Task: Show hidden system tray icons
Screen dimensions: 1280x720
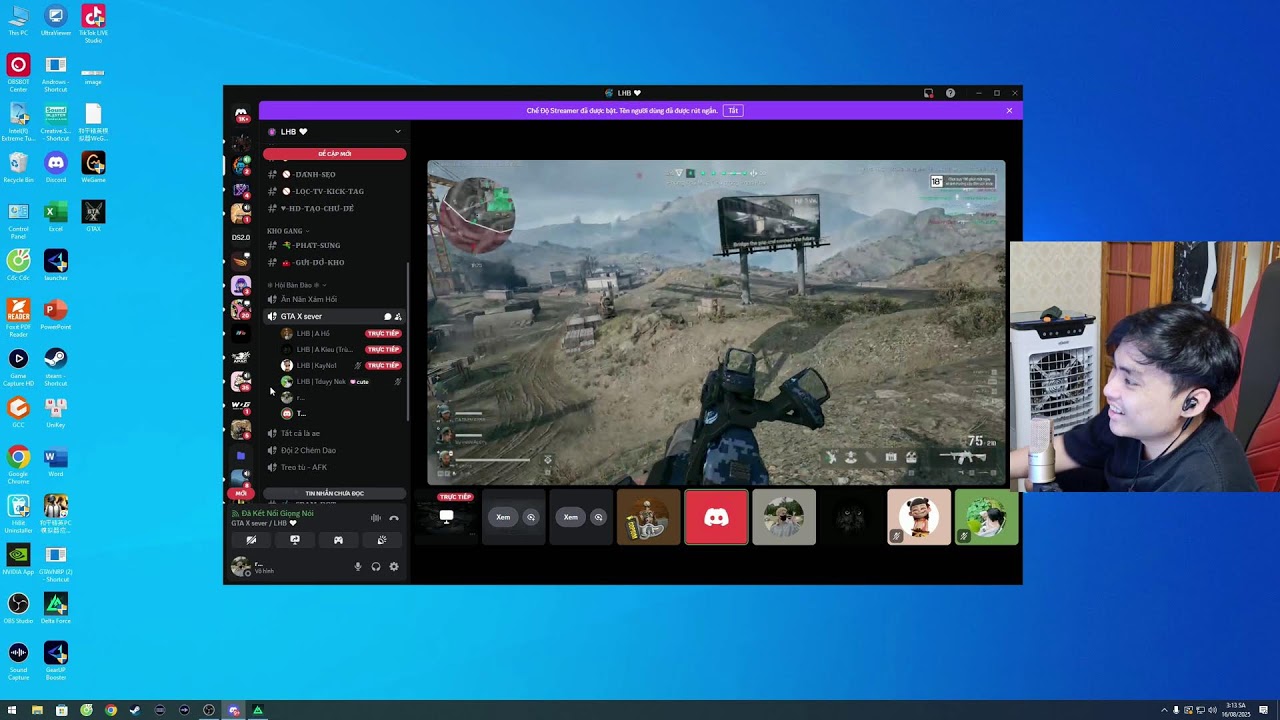Action: (1164, 710)
